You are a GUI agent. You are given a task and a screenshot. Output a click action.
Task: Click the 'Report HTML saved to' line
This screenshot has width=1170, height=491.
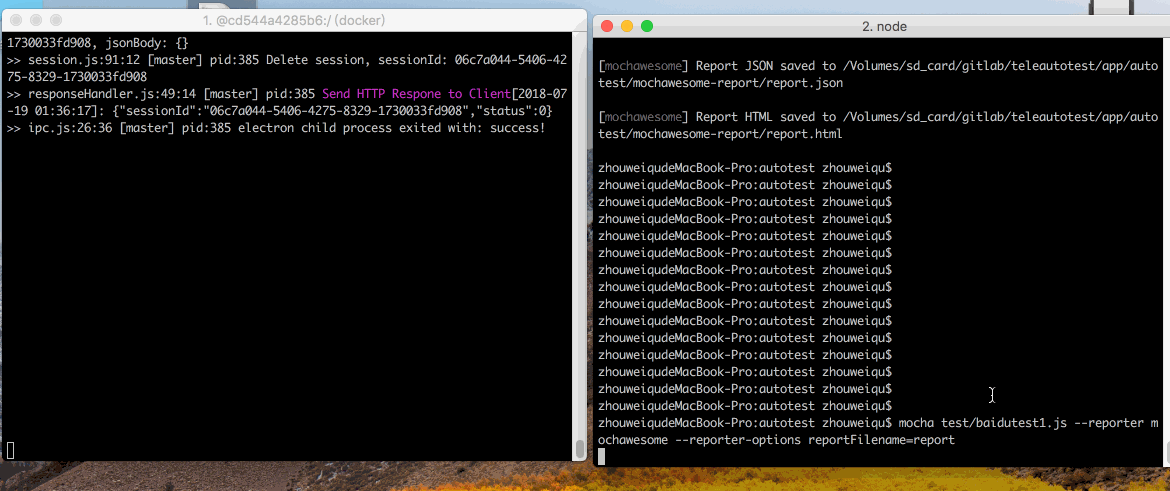pyautogui.click(x=878, y=126)
